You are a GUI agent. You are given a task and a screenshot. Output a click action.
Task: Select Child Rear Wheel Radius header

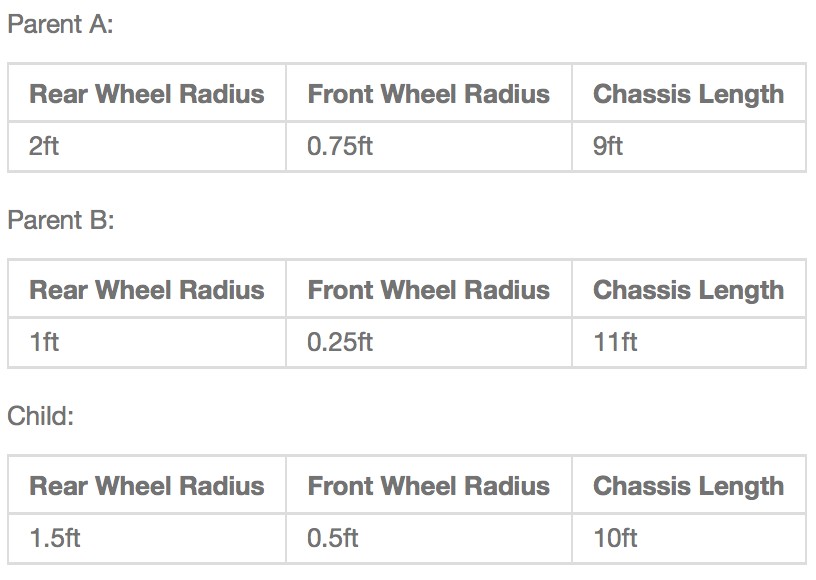pyautogui.click(x=147, y=486)
